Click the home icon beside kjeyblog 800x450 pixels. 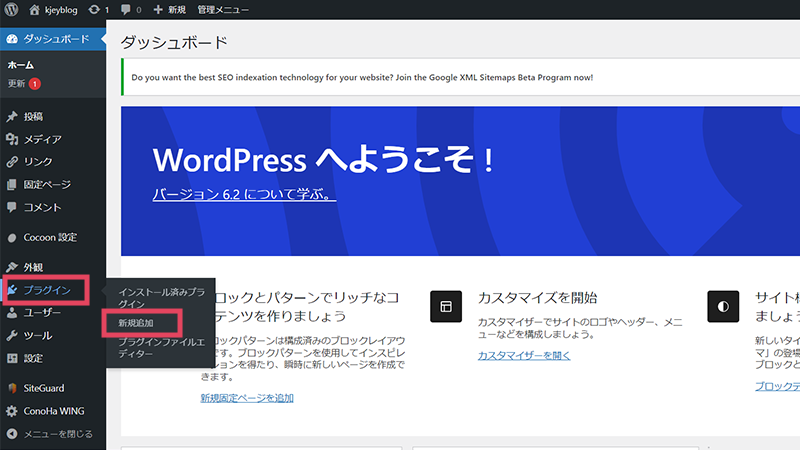coord(34,10)
